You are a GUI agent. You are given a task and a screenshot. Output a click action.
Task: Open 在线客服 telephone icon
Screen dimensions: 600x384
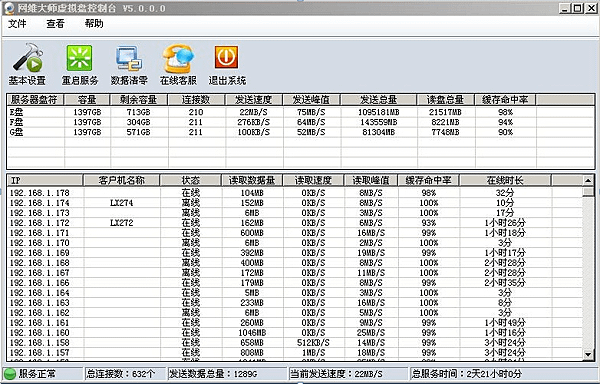click(x=178, y=59)
